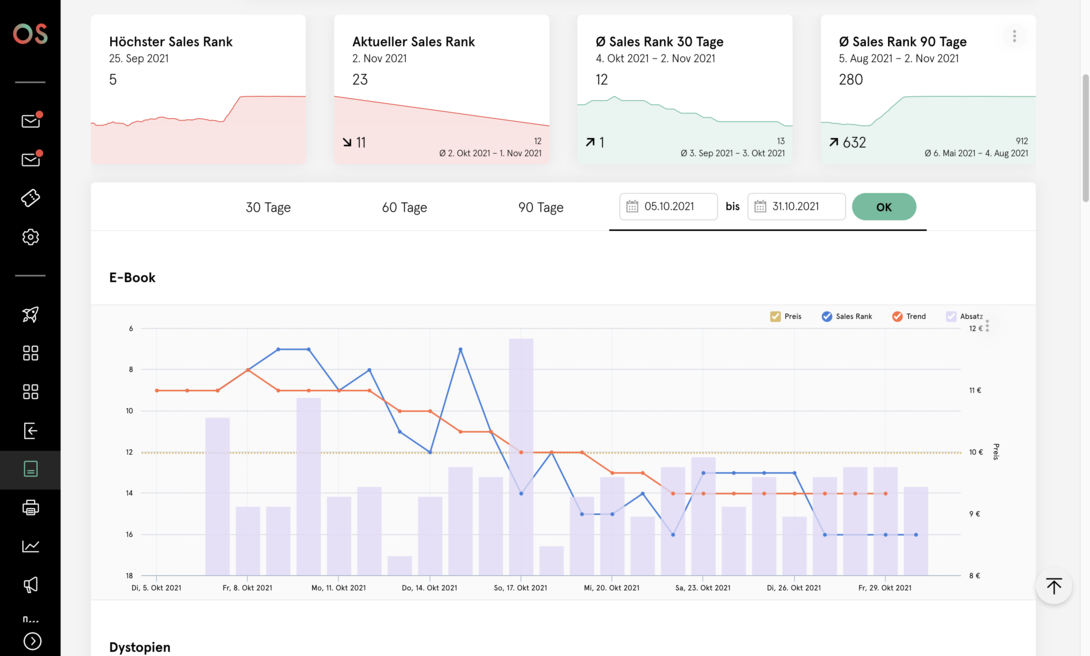Open the line chart sidebar icon
Image resolution: width=1090 pixels, height=656 pixels.
point(31,546)
